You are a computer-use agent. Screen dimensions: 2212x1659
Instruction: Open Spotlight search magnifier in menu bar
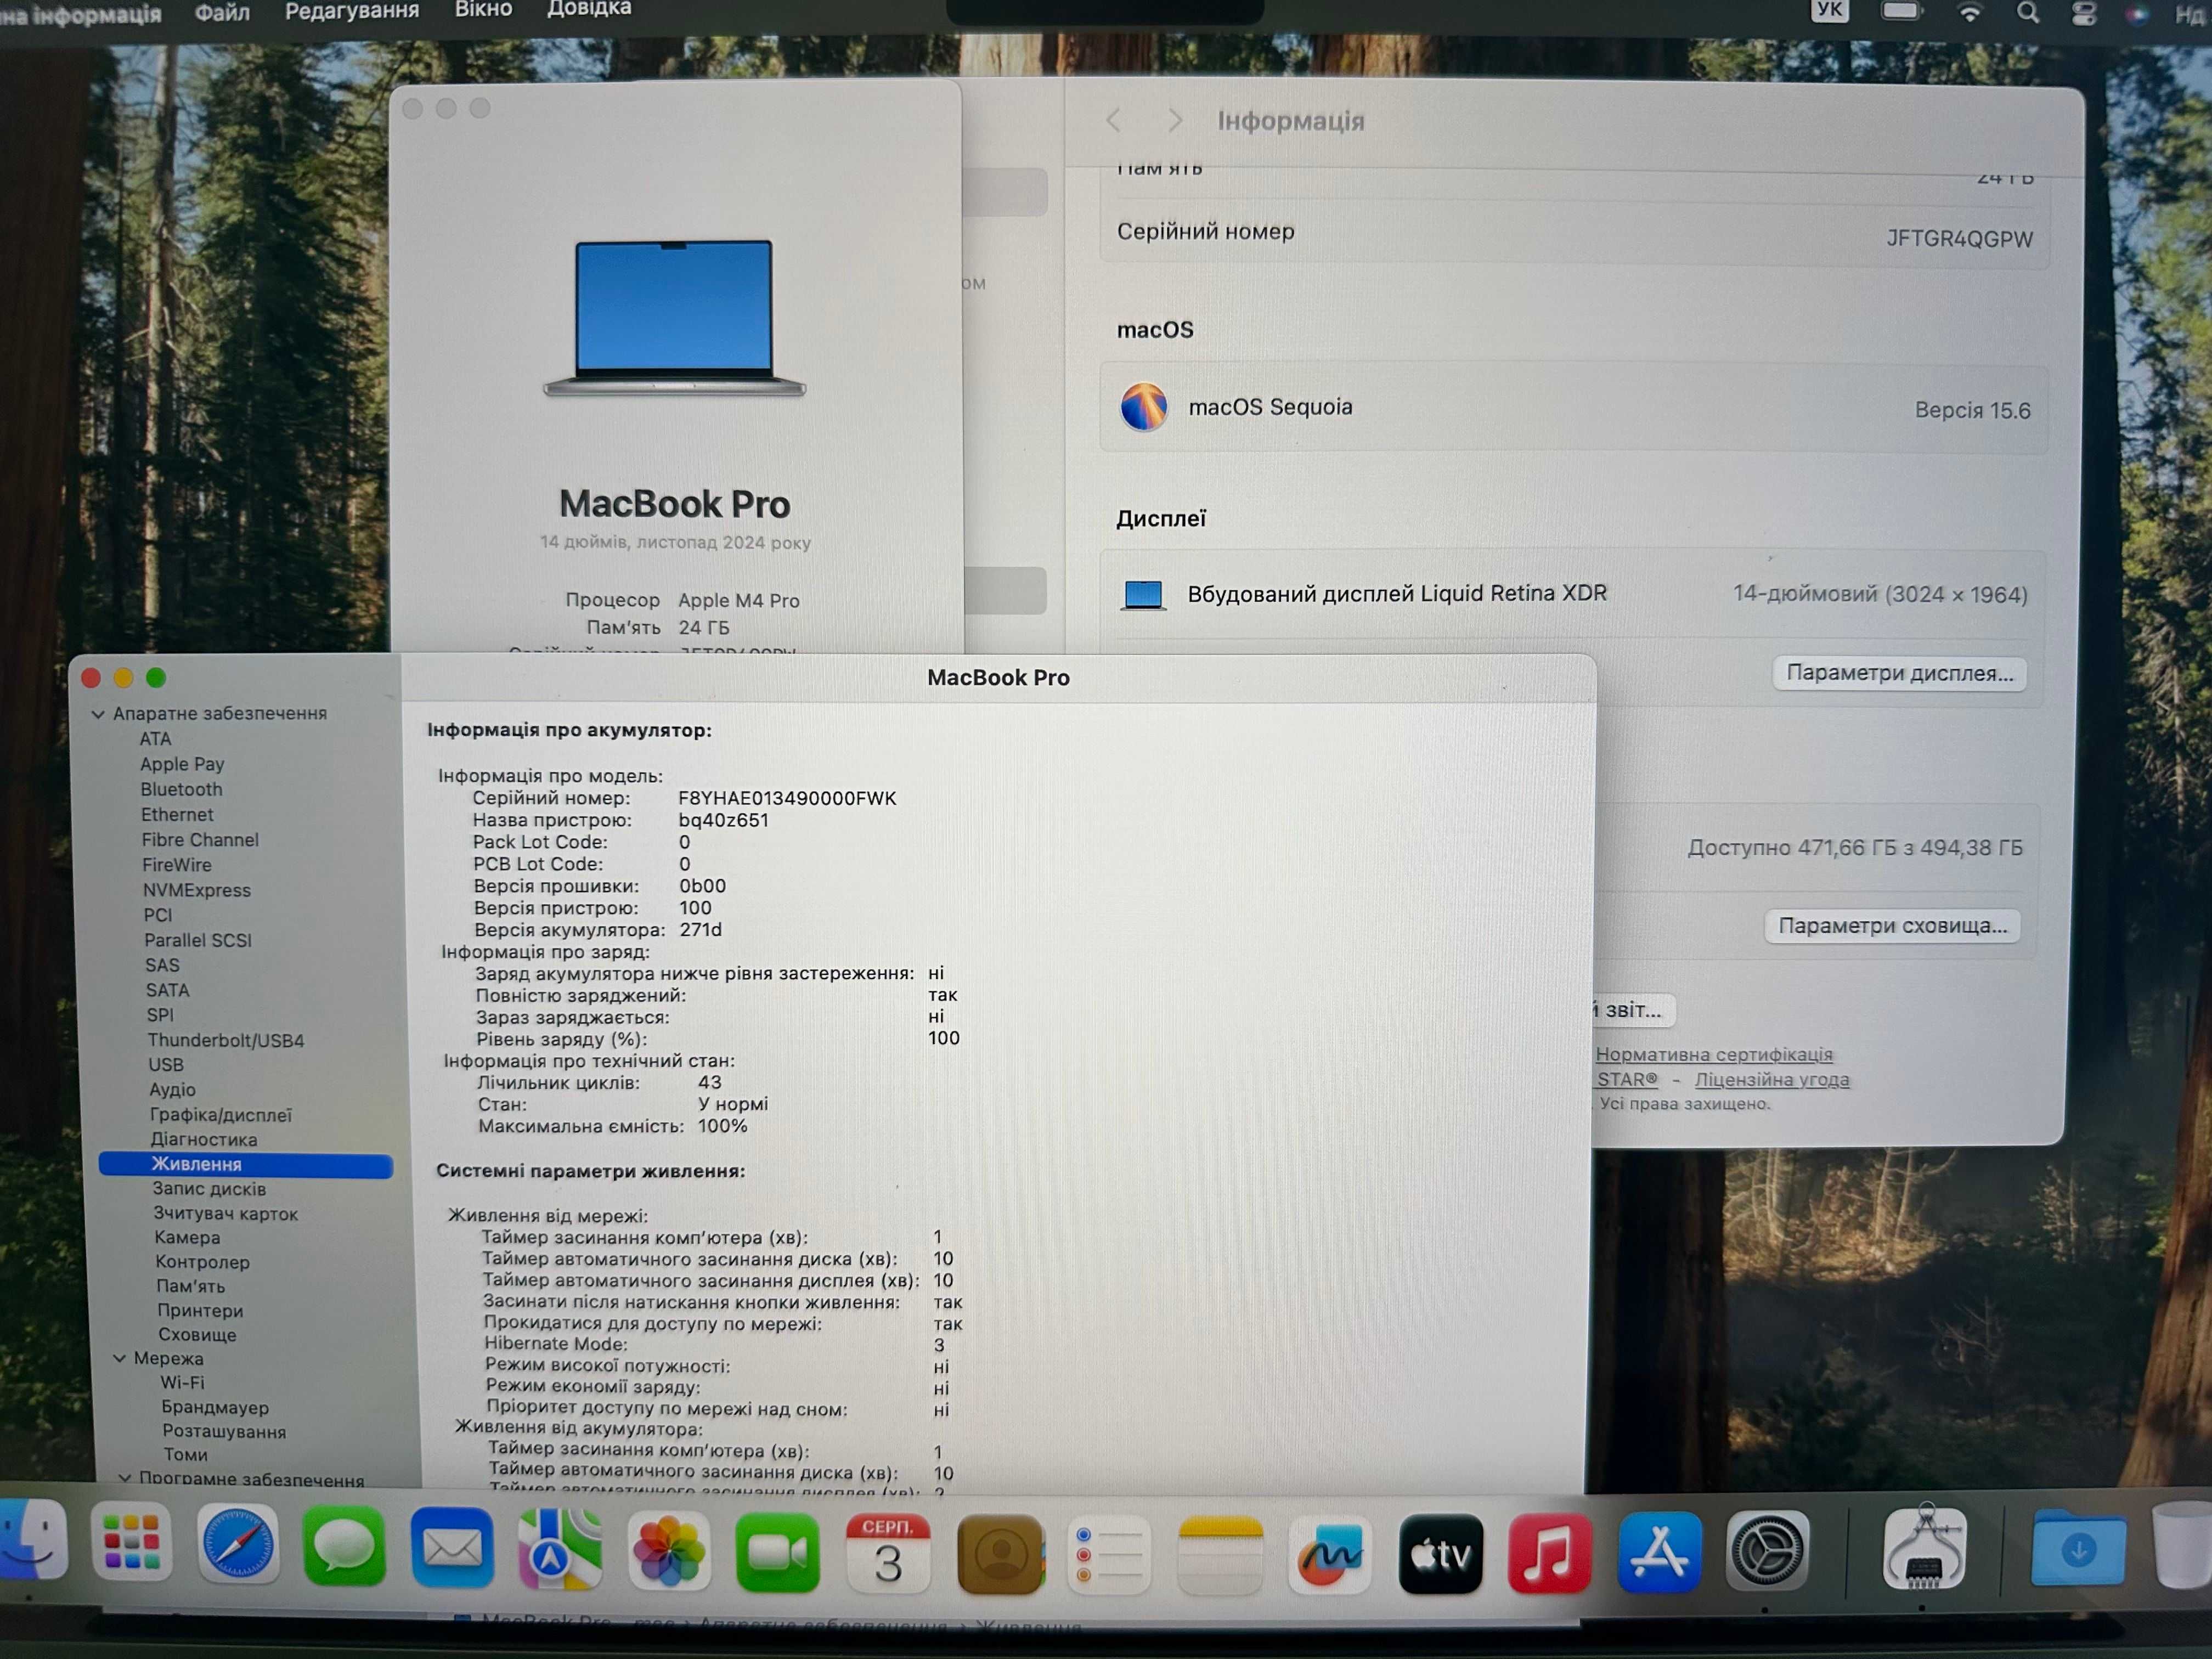click(2027, 12)
